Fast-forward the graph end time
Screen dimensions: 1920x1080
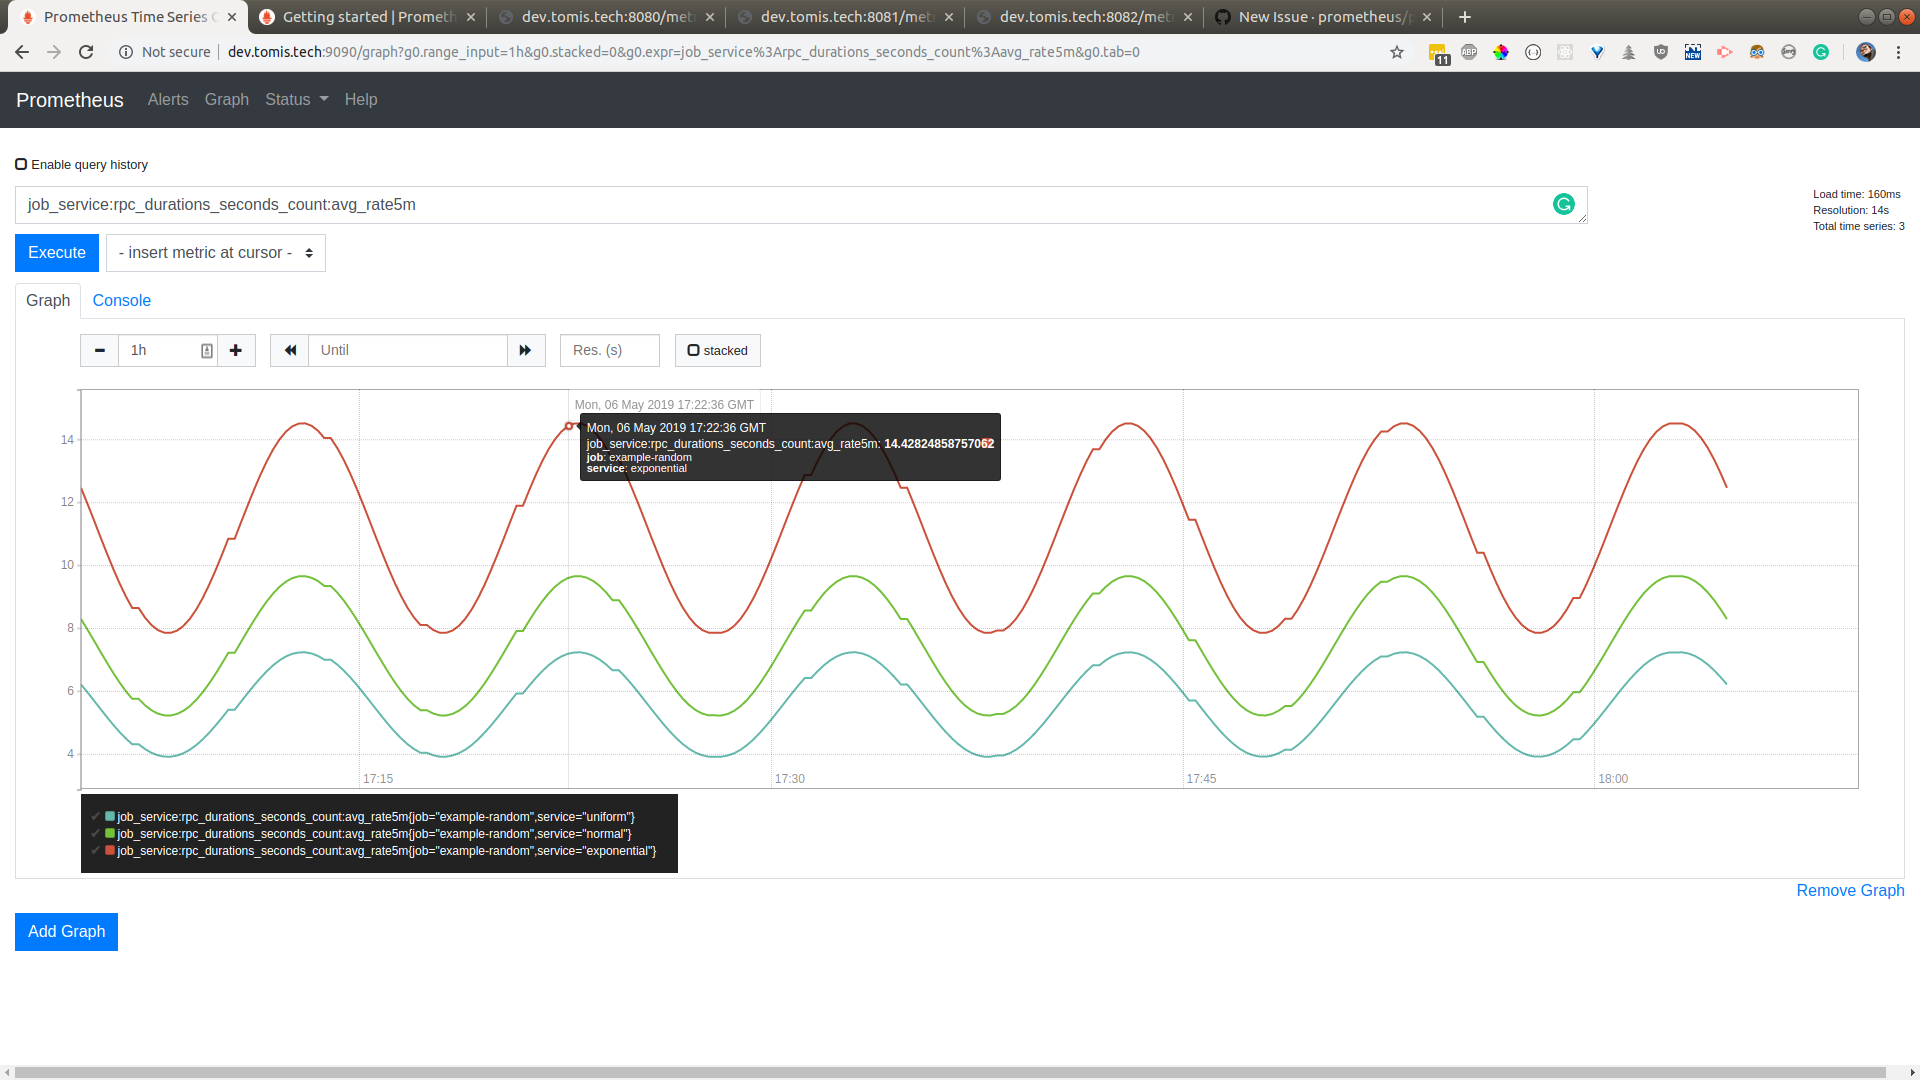[526, 350]
